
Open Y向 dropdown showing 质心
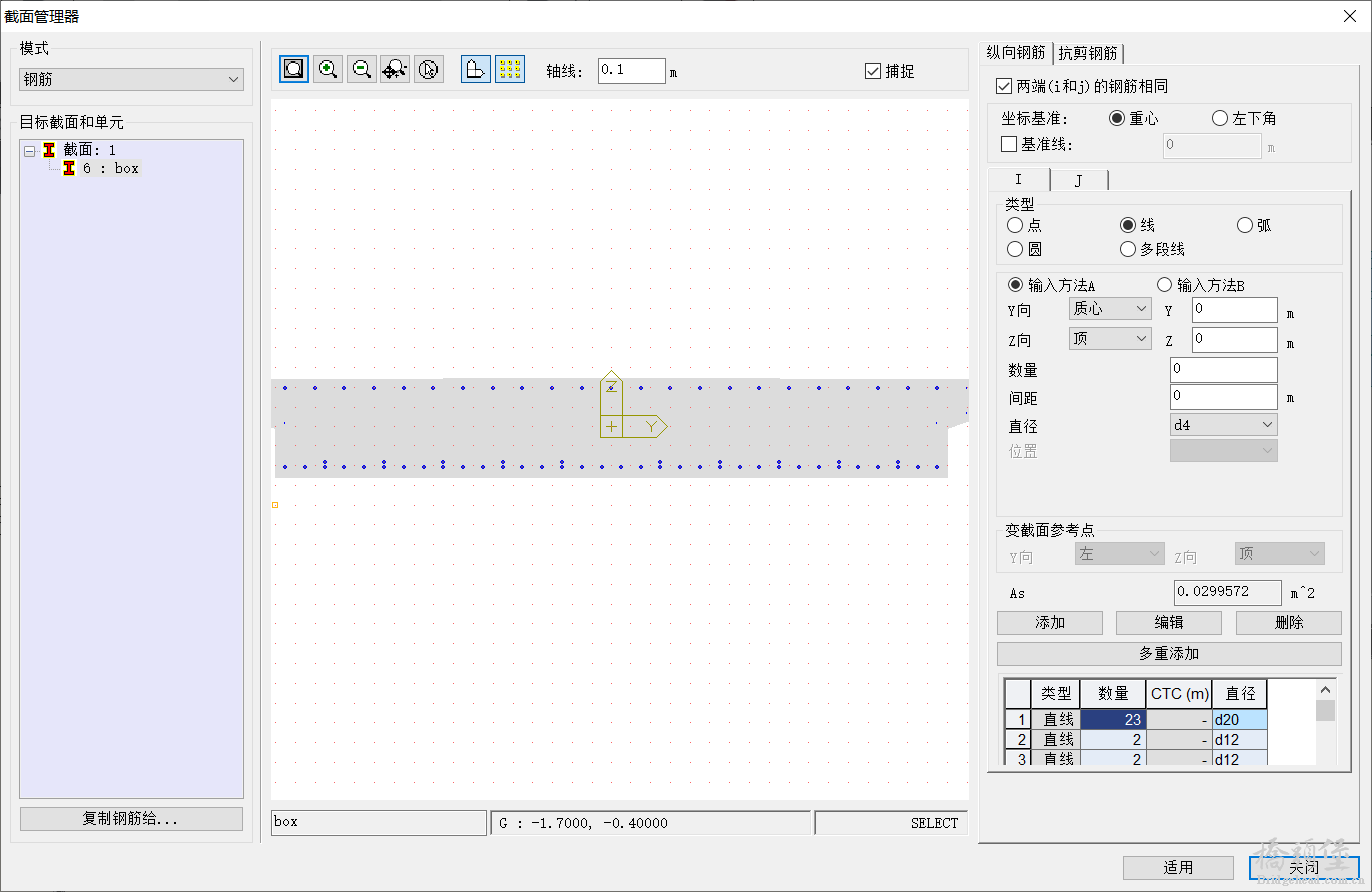click(x=1110, y=309)
